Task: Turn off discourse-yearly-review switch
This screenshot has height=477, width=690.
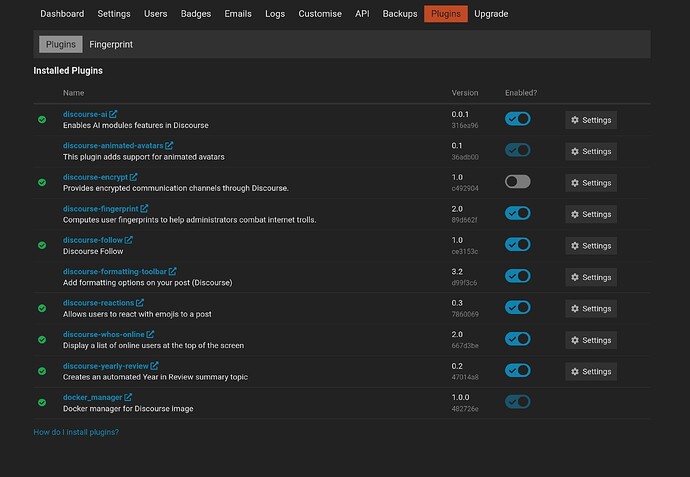Action: coord(518,371)
